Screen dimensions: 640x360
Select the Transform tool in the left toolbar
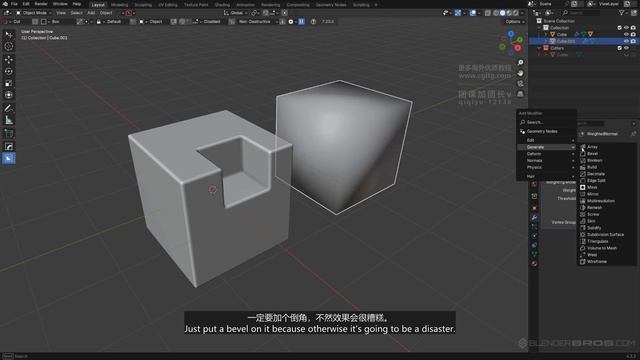(9, 95)
